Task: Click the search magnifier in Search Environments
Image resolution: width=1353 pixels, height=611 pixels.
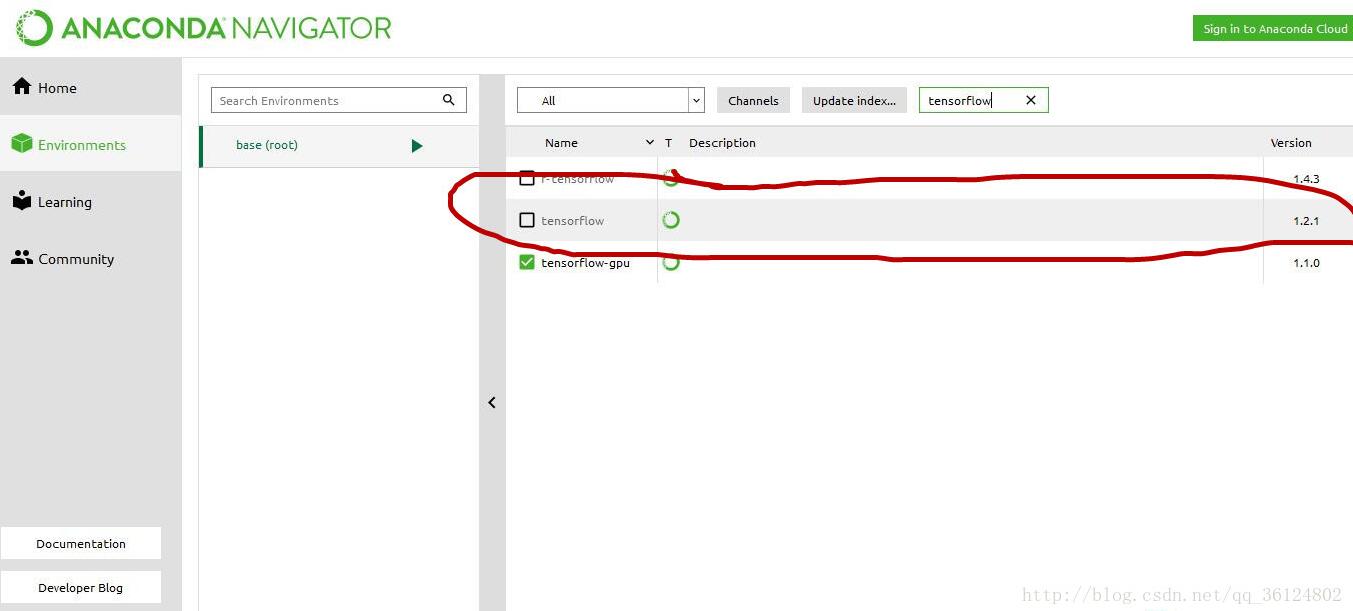Action: [449, 100]
